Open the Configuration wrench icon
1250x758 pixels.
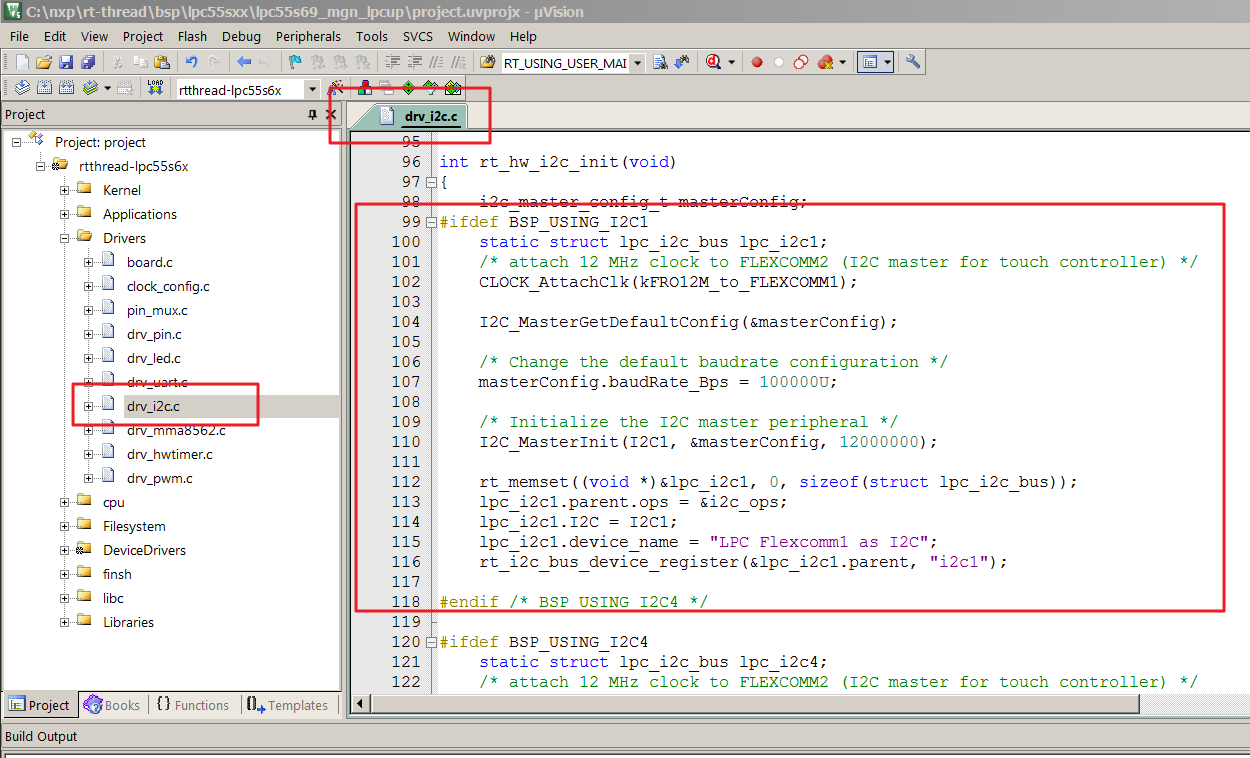pos(913,62)
